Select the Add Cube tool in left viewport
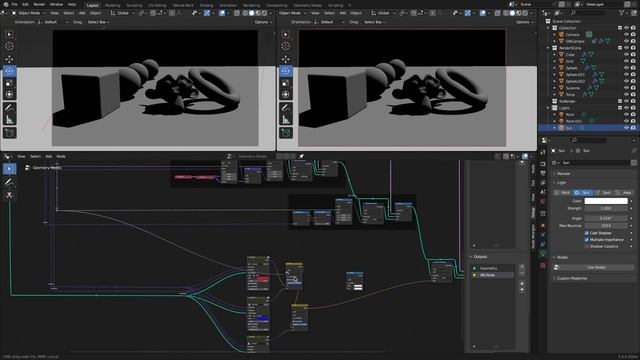Viewport: 640px width, 360px height. [x=9, y=133]
